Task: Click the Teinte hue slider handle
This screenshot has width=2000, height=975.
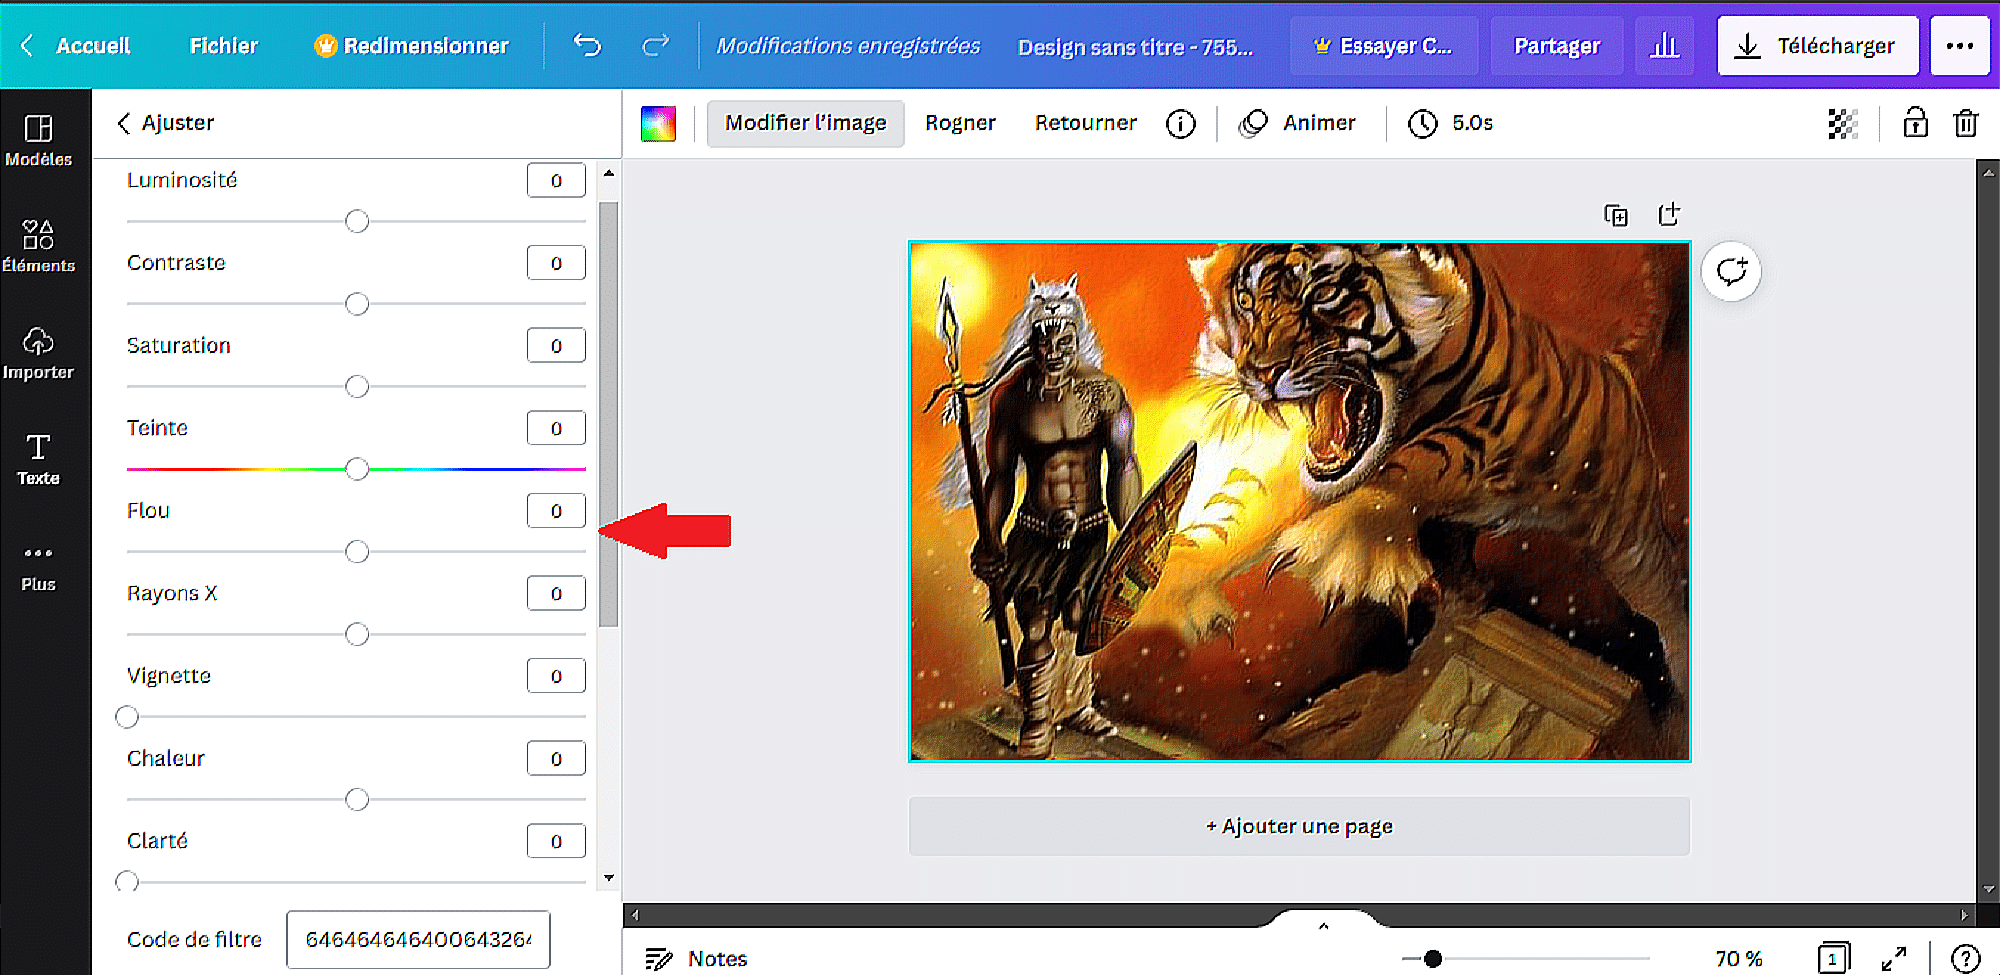Action: coord(357,469)
